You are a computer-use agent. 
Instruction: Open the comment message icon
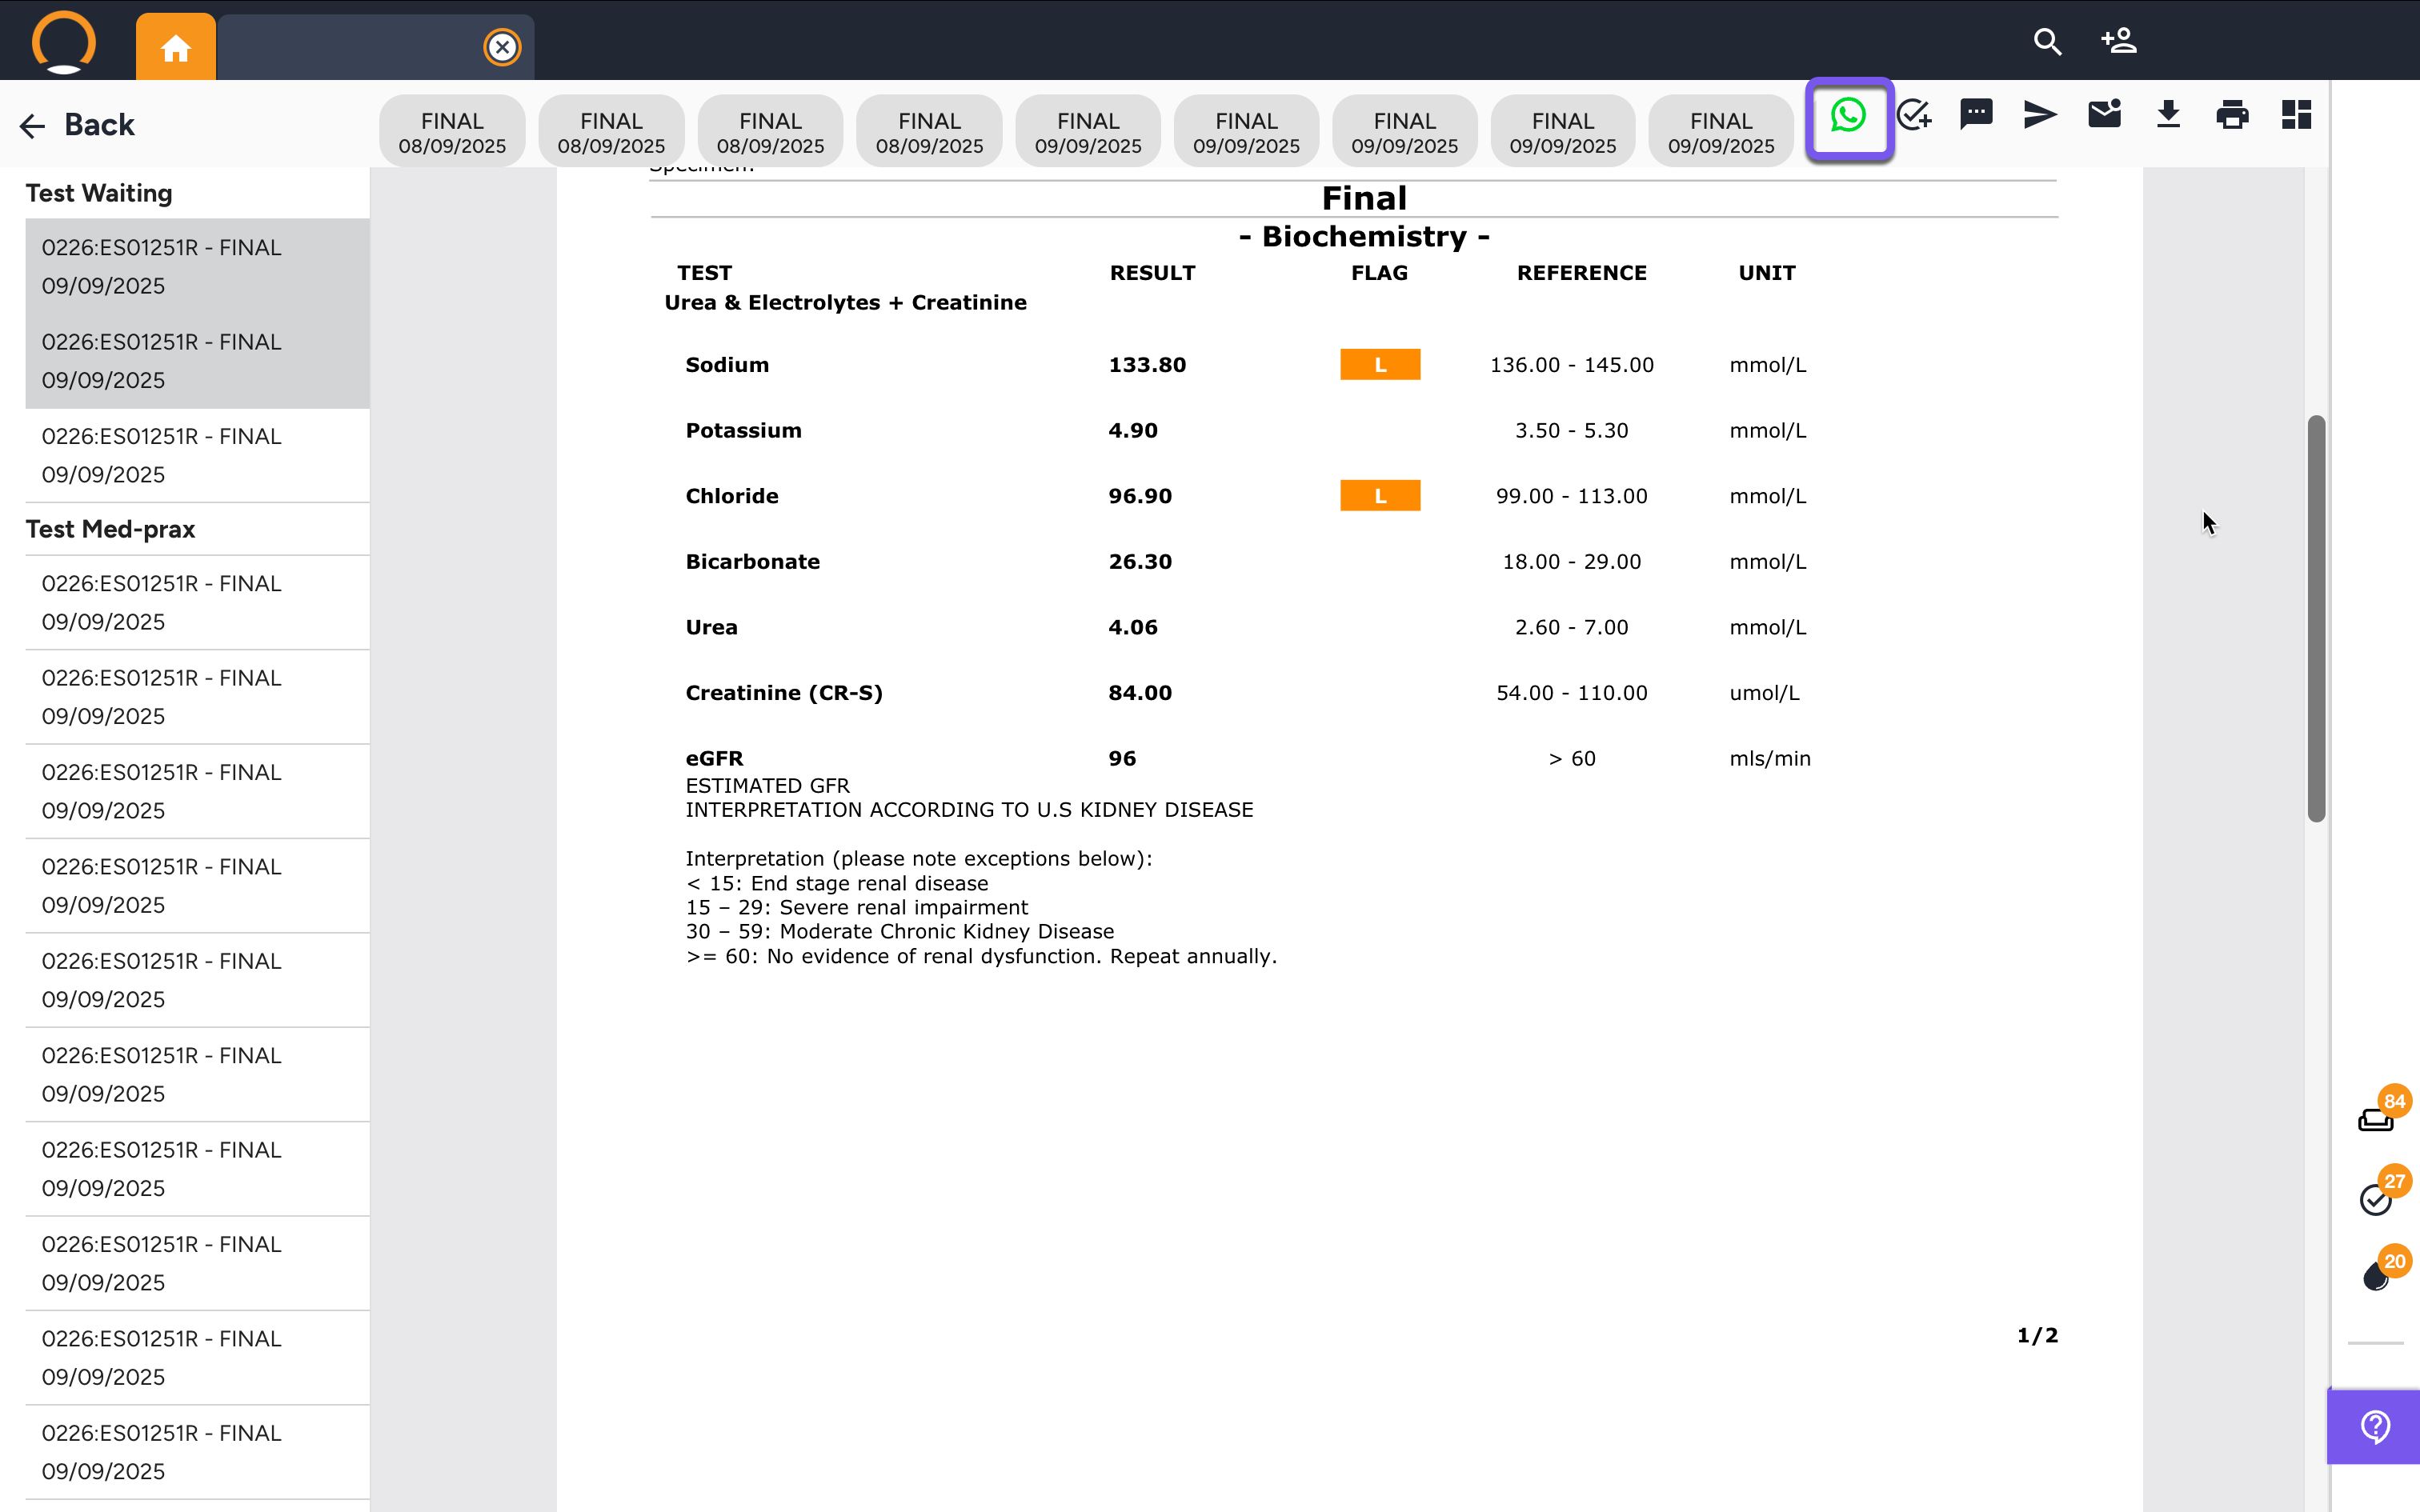[x=1976, y=115]
